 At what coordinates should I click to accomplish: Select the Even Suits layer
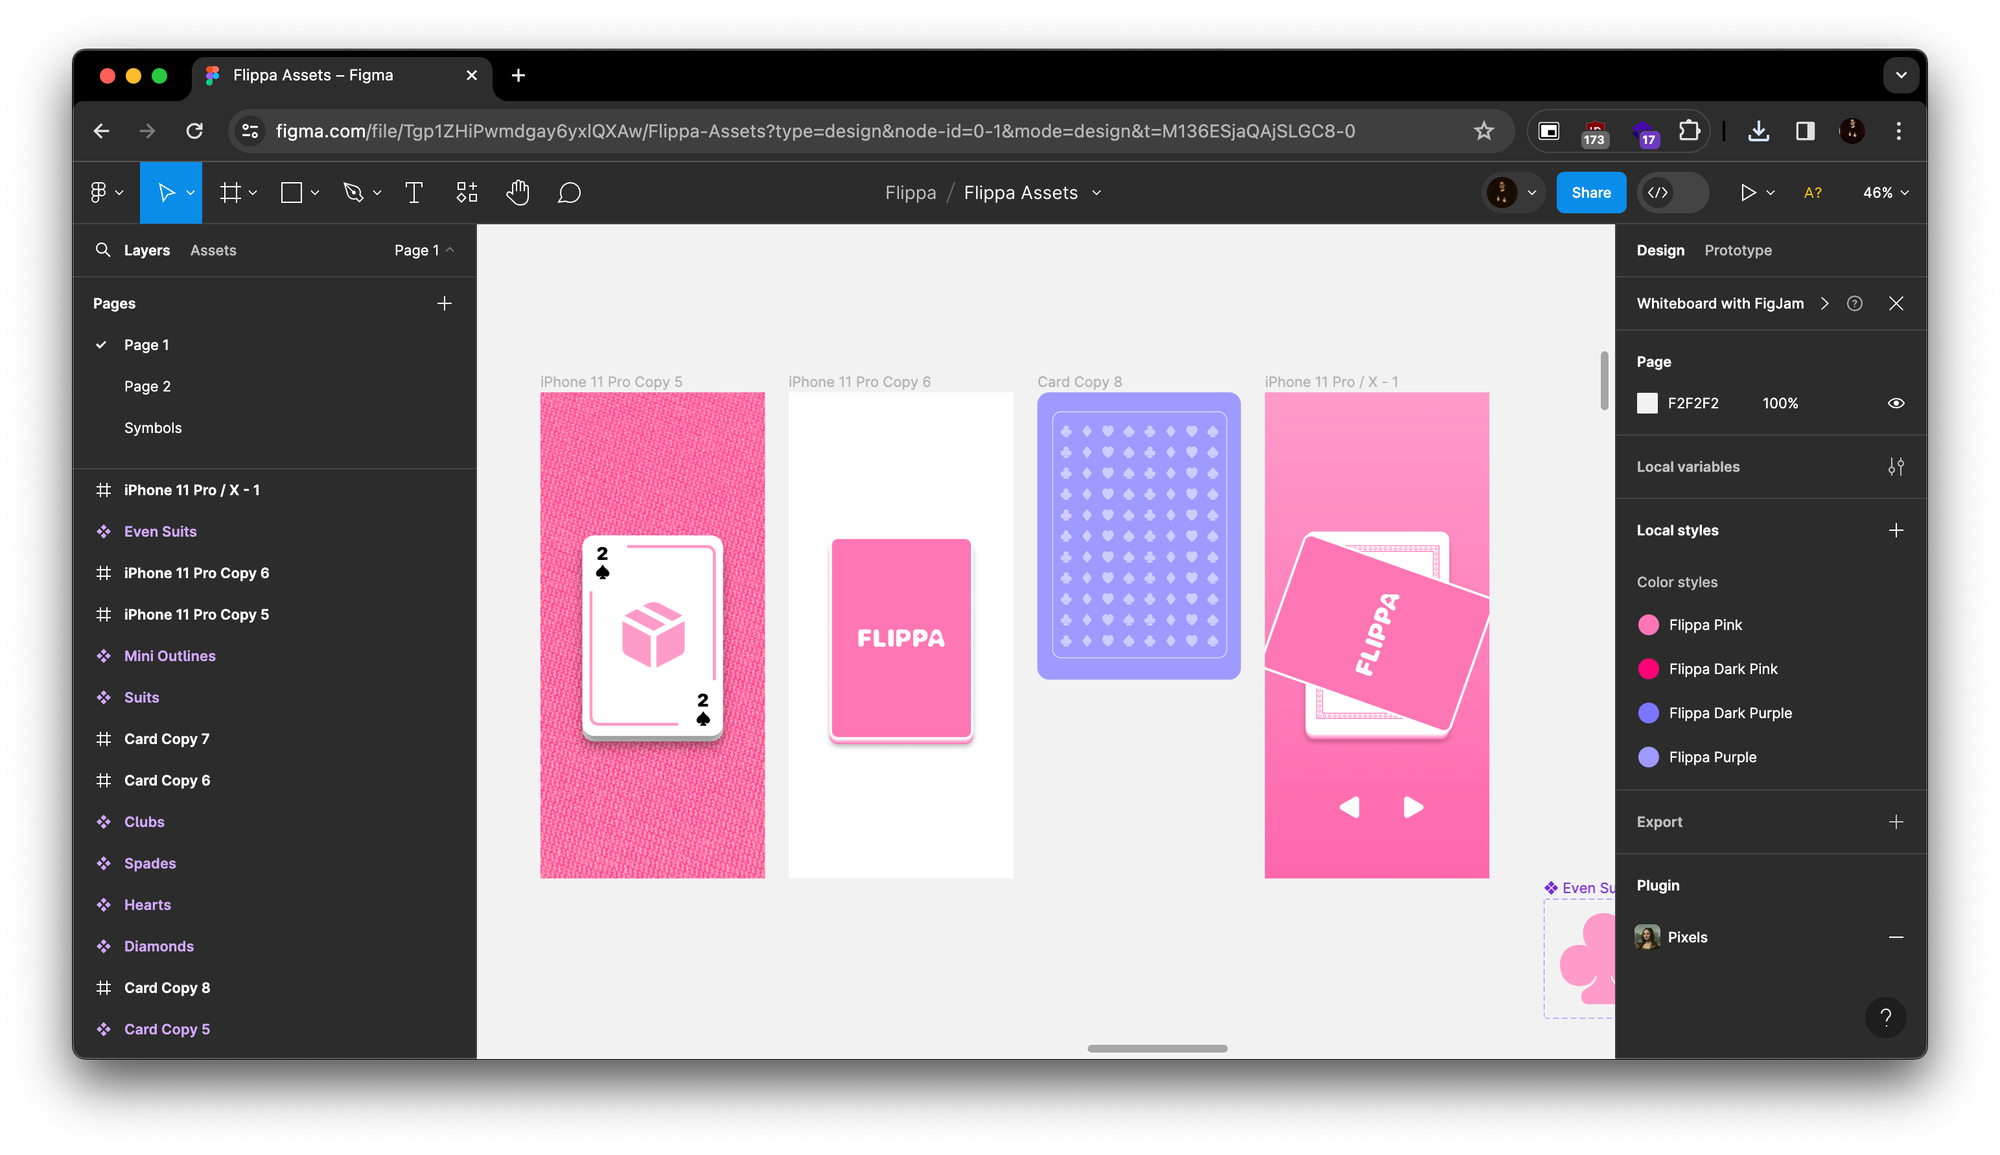tap(160, 532)
